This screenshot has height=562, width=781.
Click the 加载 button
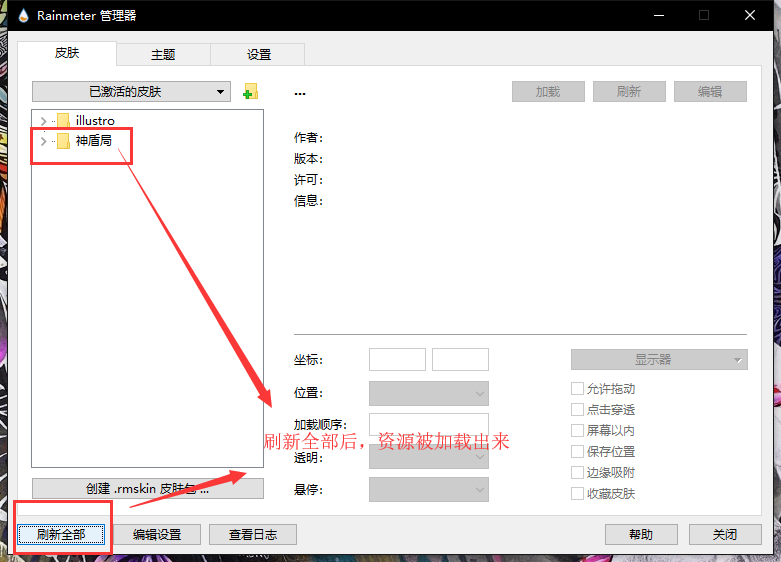[x=548, y=92]
